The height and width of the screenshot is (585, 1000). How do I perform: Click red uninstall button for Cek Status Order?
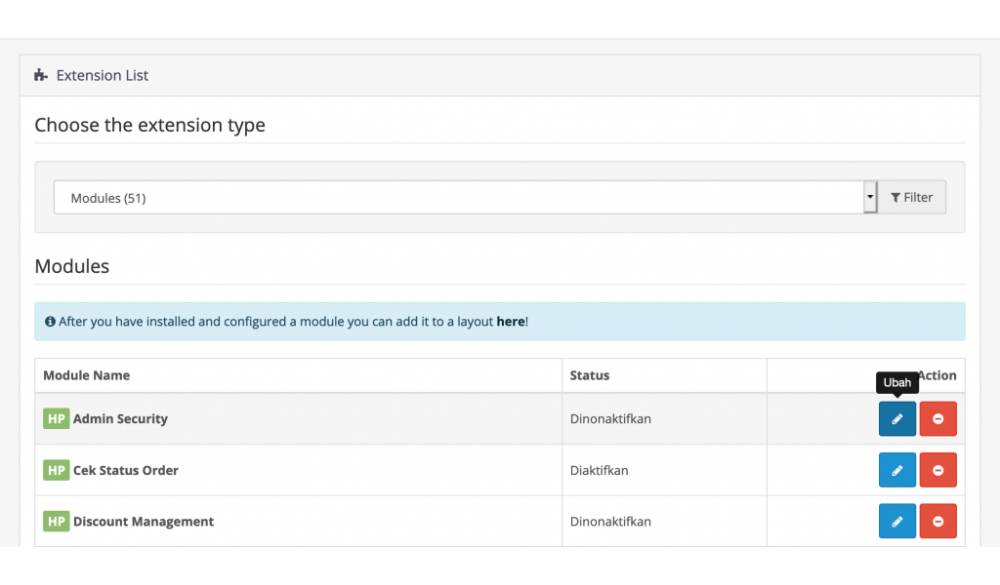click(x=938, y=470)
